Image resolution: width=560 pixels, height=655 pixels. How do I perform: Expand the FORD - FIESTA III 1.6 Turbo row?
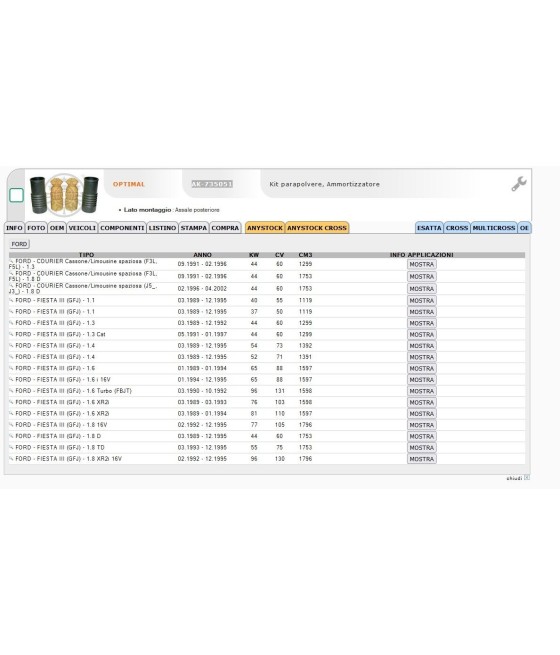coord(11,391)
